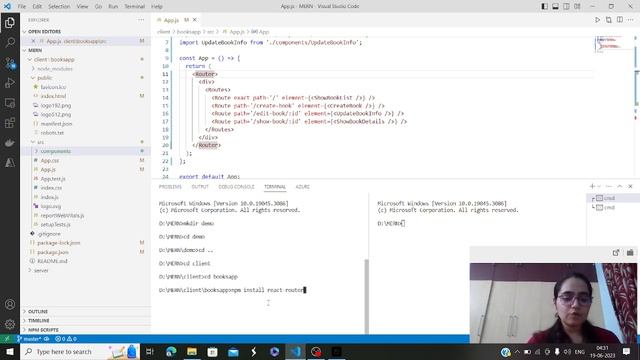Image resolution: width=640 pixels, height=360 pixels.
Task: Select the first cmd terminal in list
Action: [x=609, y=198]
